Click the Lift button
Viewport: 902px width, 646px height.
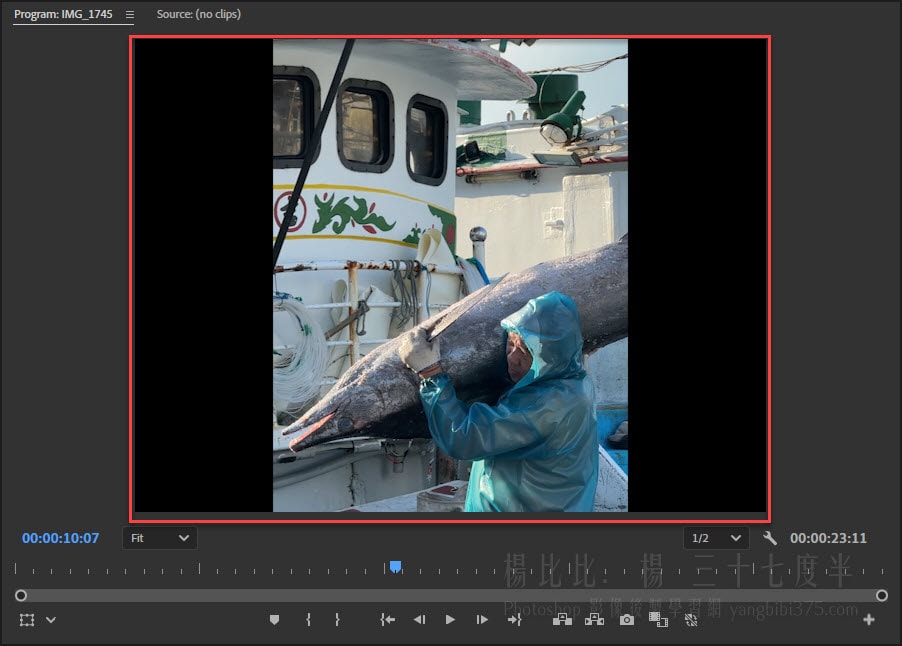point(562,620)
